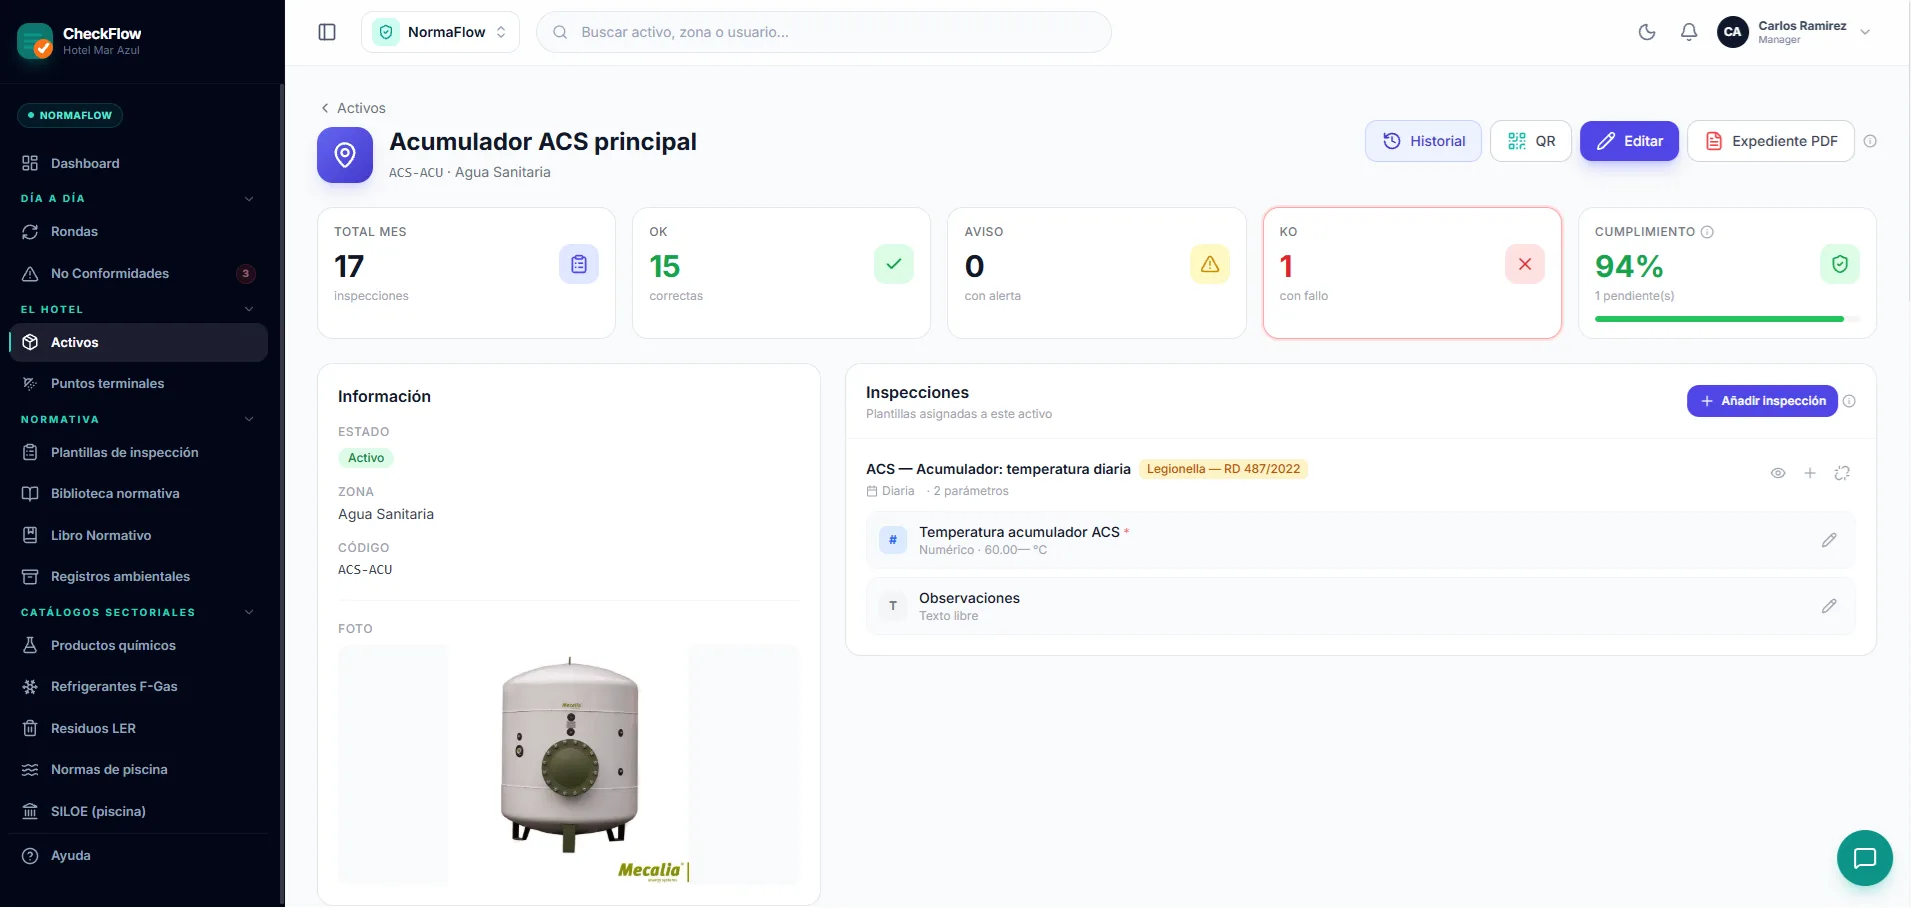Image resolution: width=1911 pixels, height=908 pixels.
Task: Toggle eye icon for temperatura diaria template
Action: click(x=1778, y=473)
